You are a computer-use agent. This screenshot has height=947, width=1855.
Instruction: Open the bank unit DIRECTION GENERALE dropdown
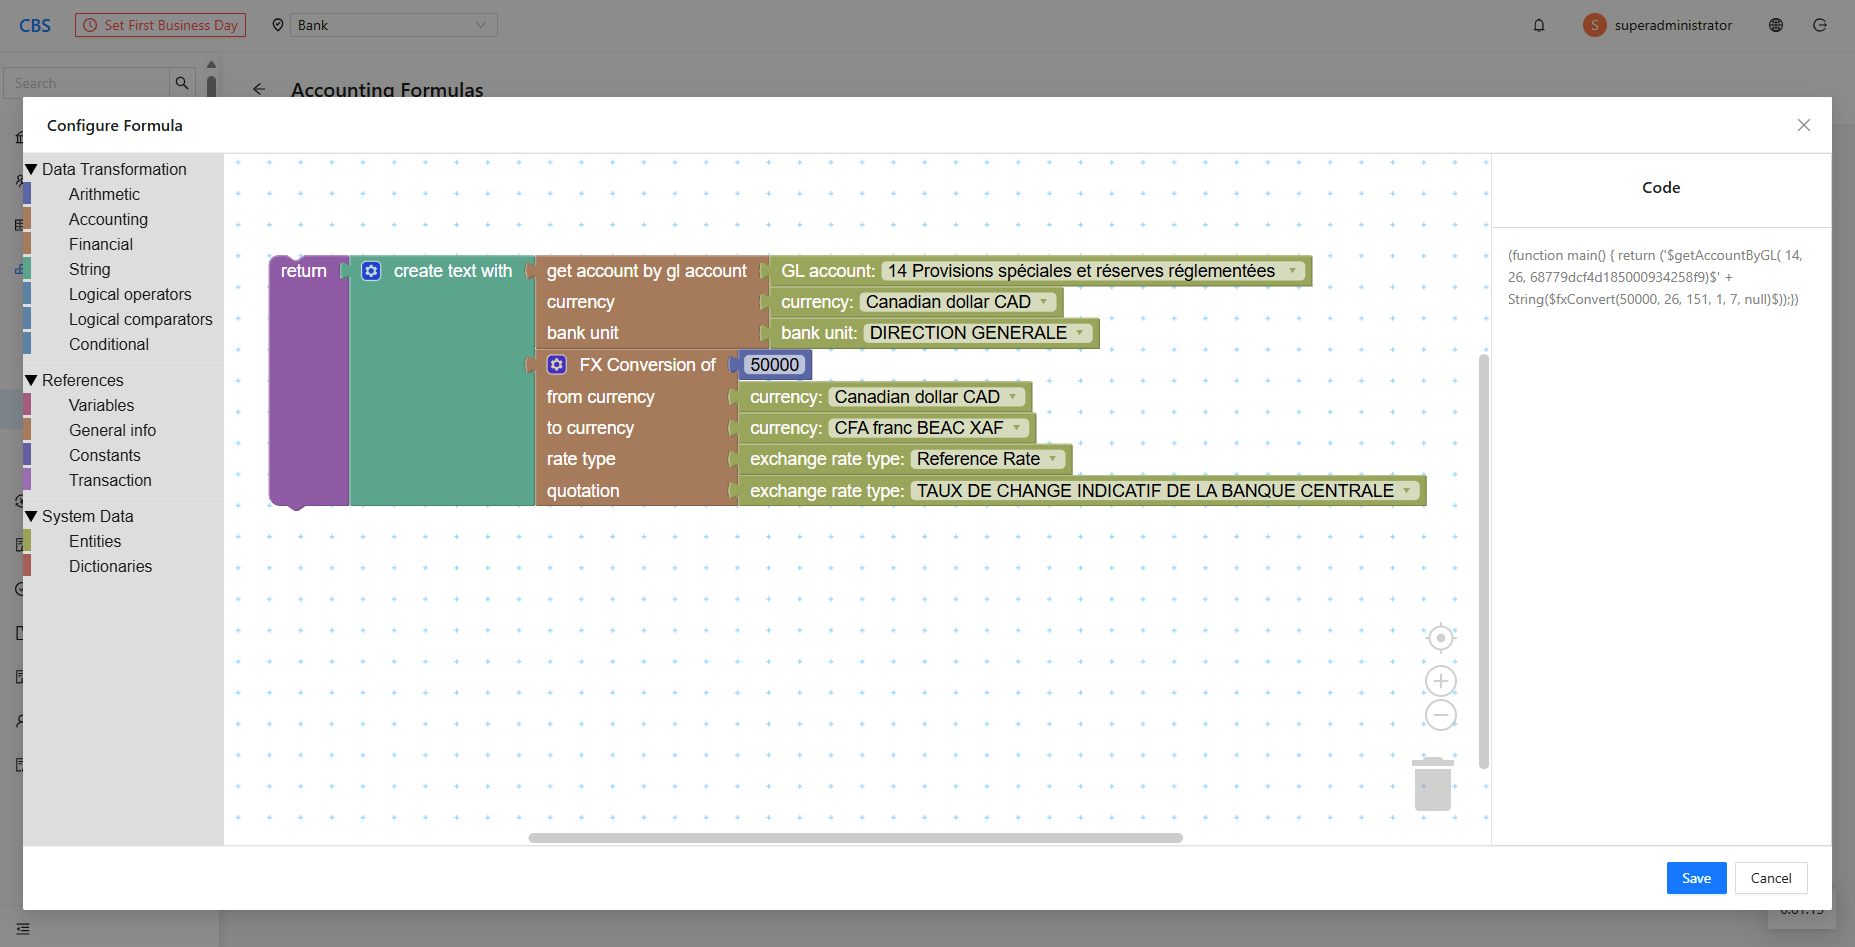click(1079, 333)
